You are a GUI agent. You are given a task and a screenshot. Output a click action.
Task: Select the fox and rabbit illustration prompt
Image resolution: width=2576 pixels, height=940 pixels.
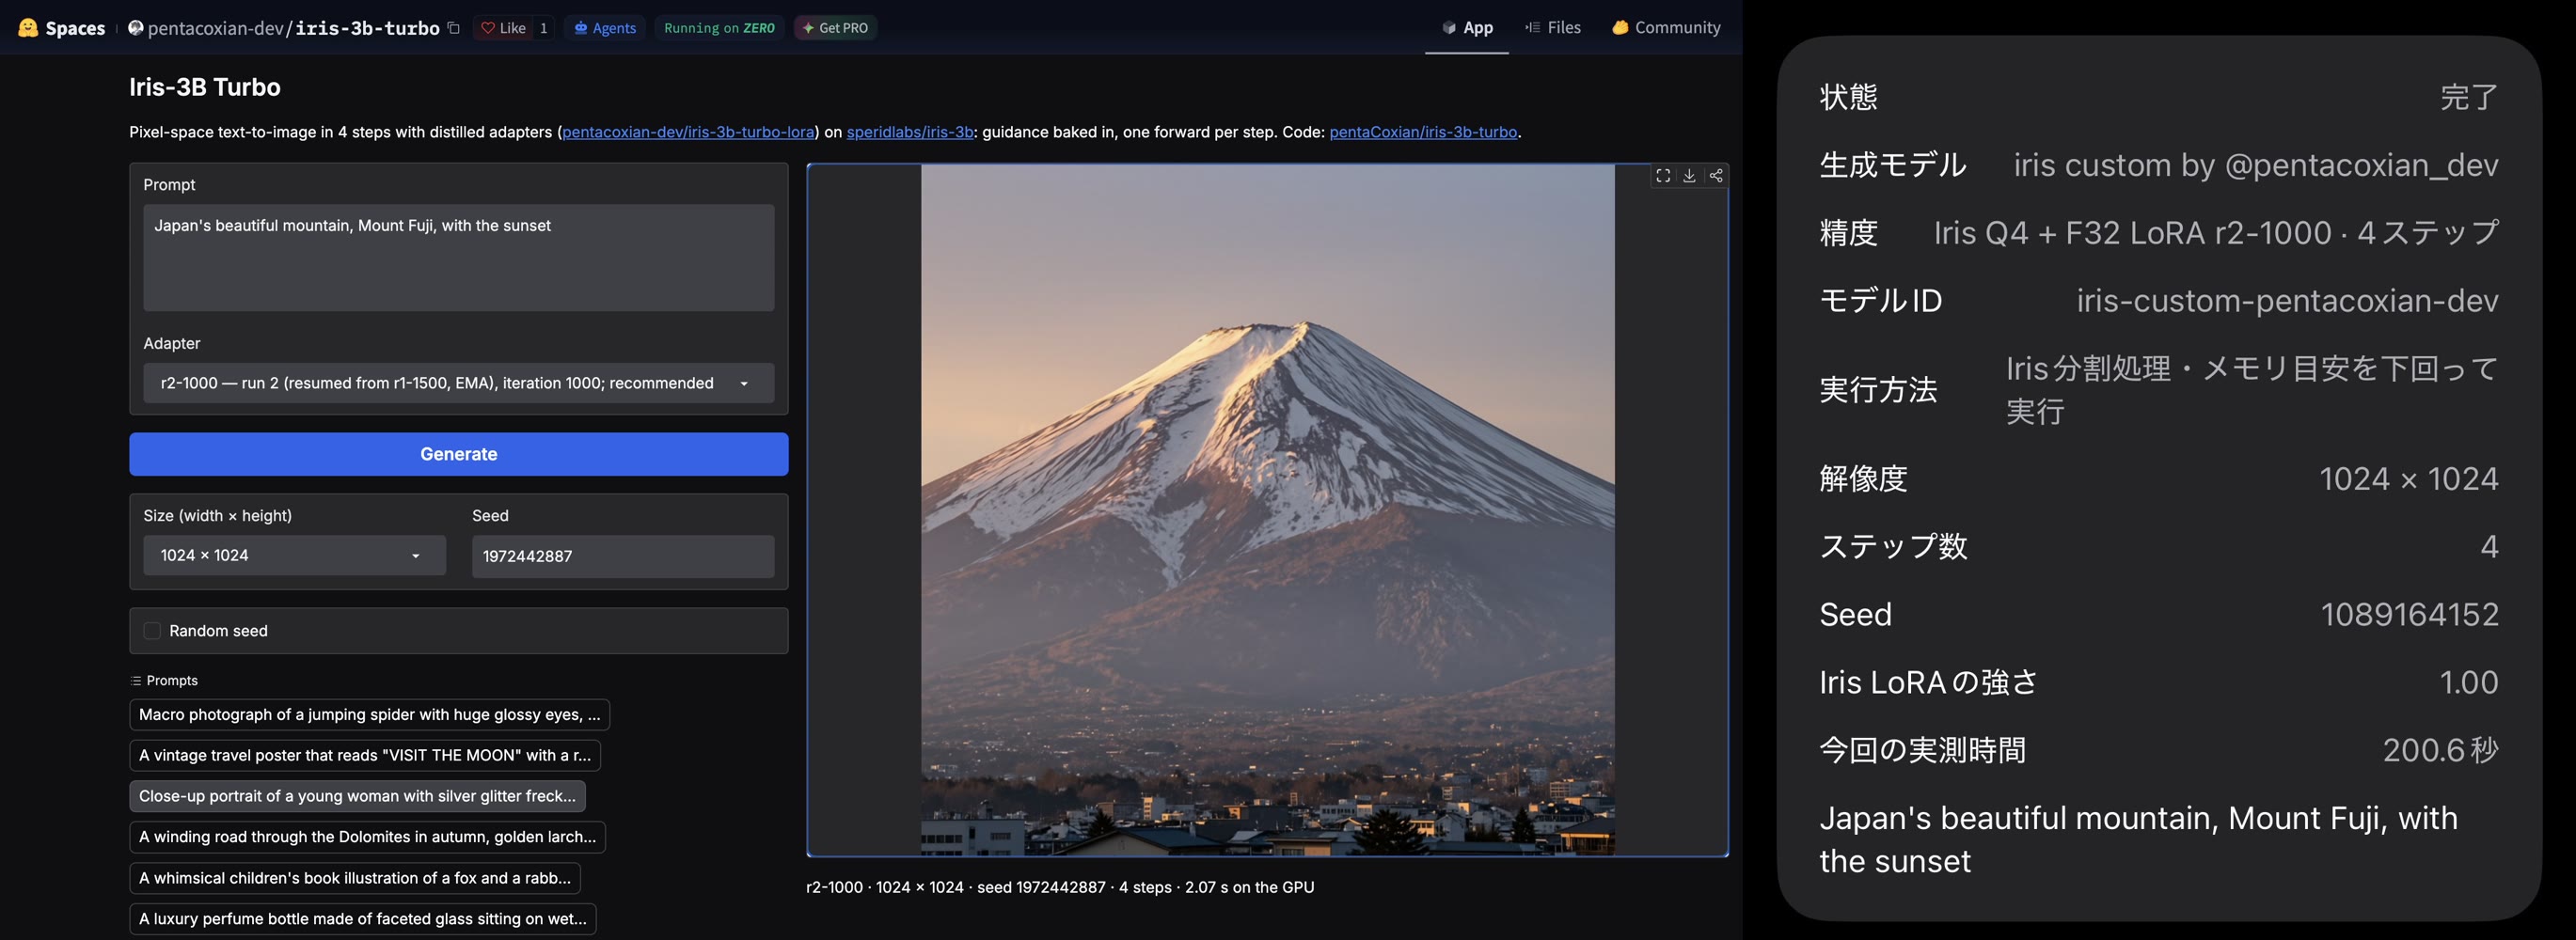[354, 878]
